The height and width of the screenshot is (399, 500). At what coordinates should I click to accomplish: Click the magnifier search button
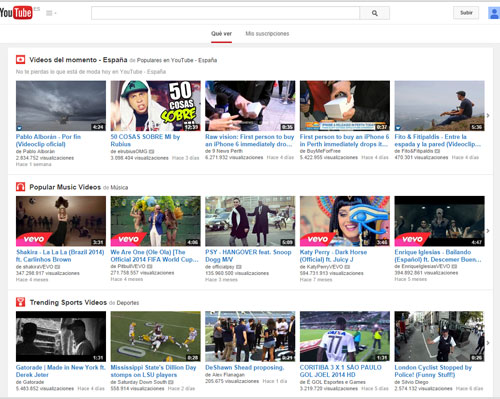click(x=375, y=13)
